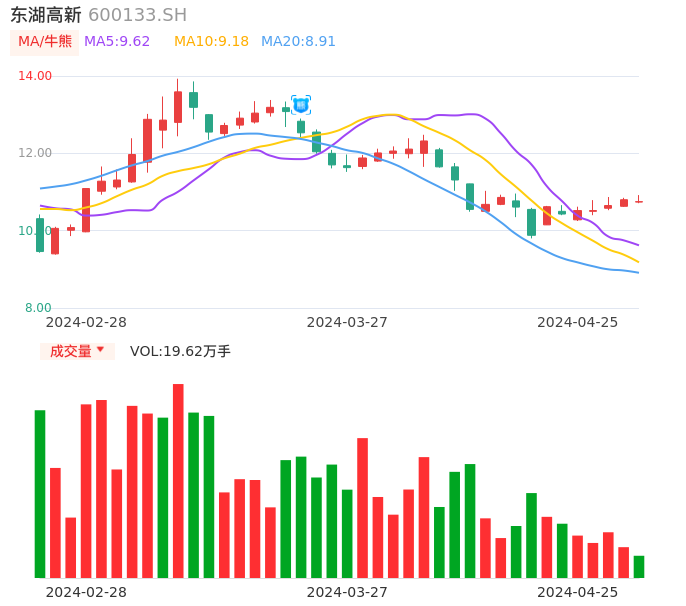Screen dimensions: 686x606
Task: Click the VOL:19.62万手 volume readout
Action: click(x=180, y=351)
